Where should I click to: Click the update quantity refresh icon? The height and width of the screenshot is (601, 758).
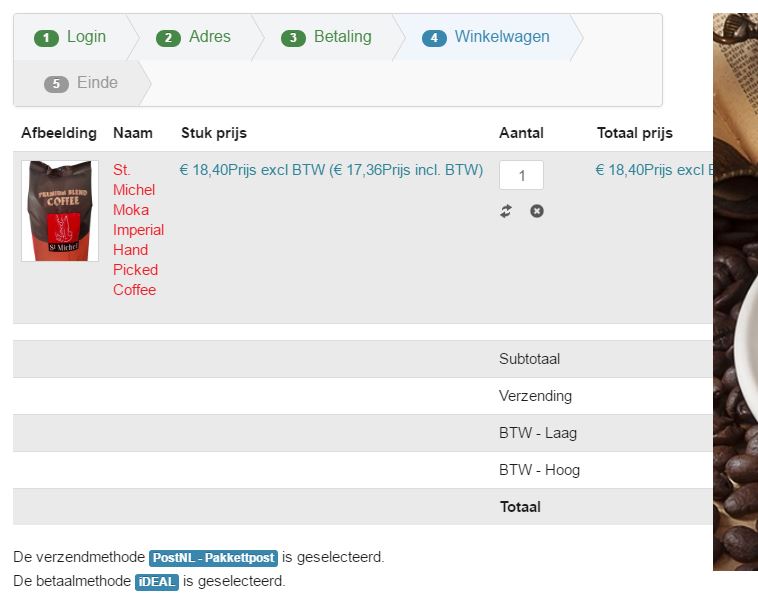(x=506, y=211)
